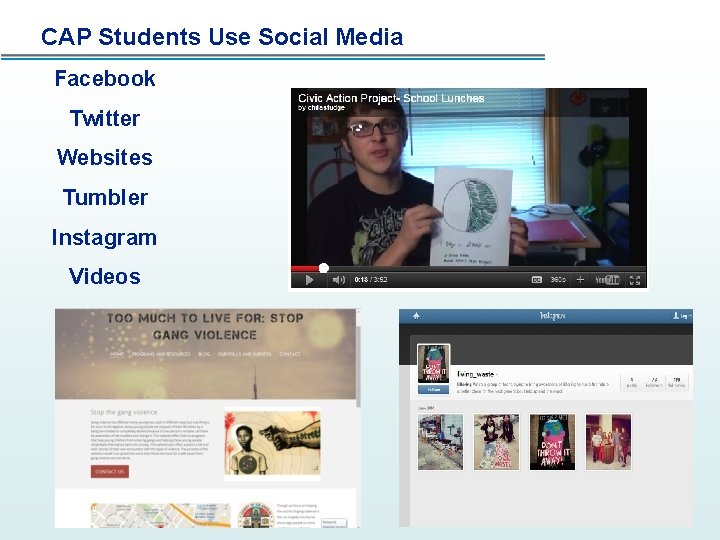Open the YouTube logo link

tap(607, 280)
